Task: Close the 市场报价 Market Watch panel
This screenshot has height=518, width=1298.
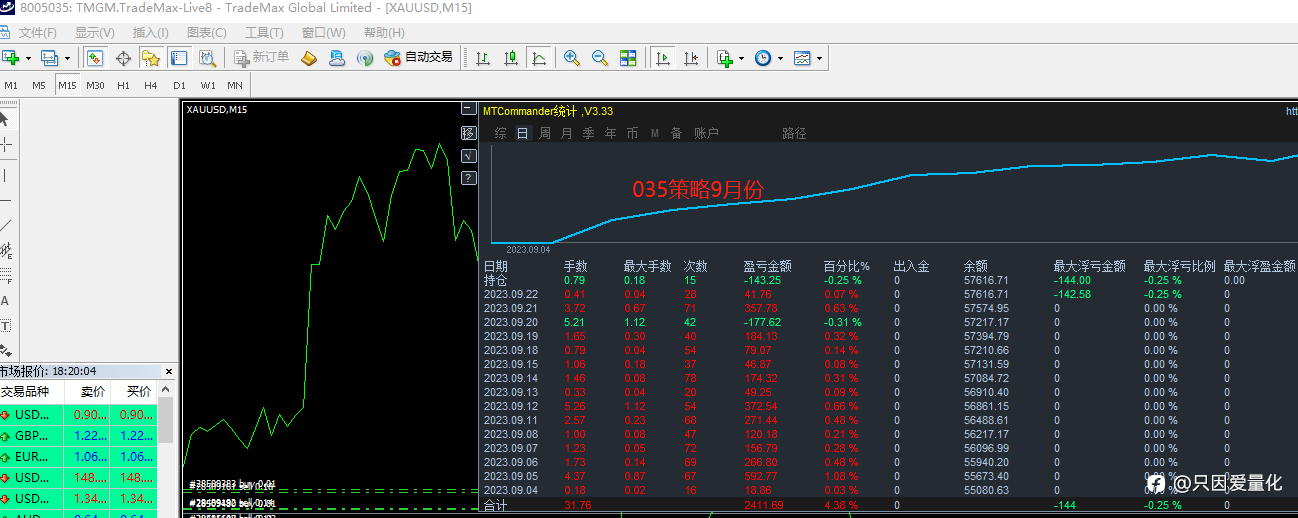Action: [168, 371]
